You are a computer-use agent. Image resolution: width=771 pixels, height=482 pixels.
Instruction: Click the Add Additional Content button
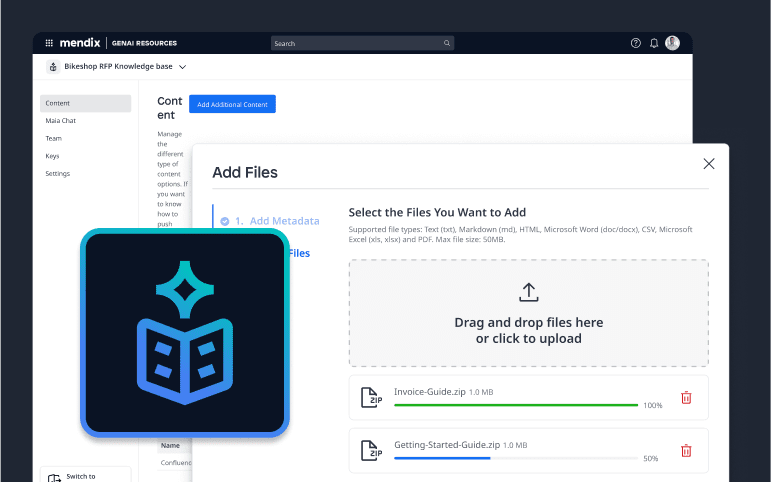(x=232, y=104)
